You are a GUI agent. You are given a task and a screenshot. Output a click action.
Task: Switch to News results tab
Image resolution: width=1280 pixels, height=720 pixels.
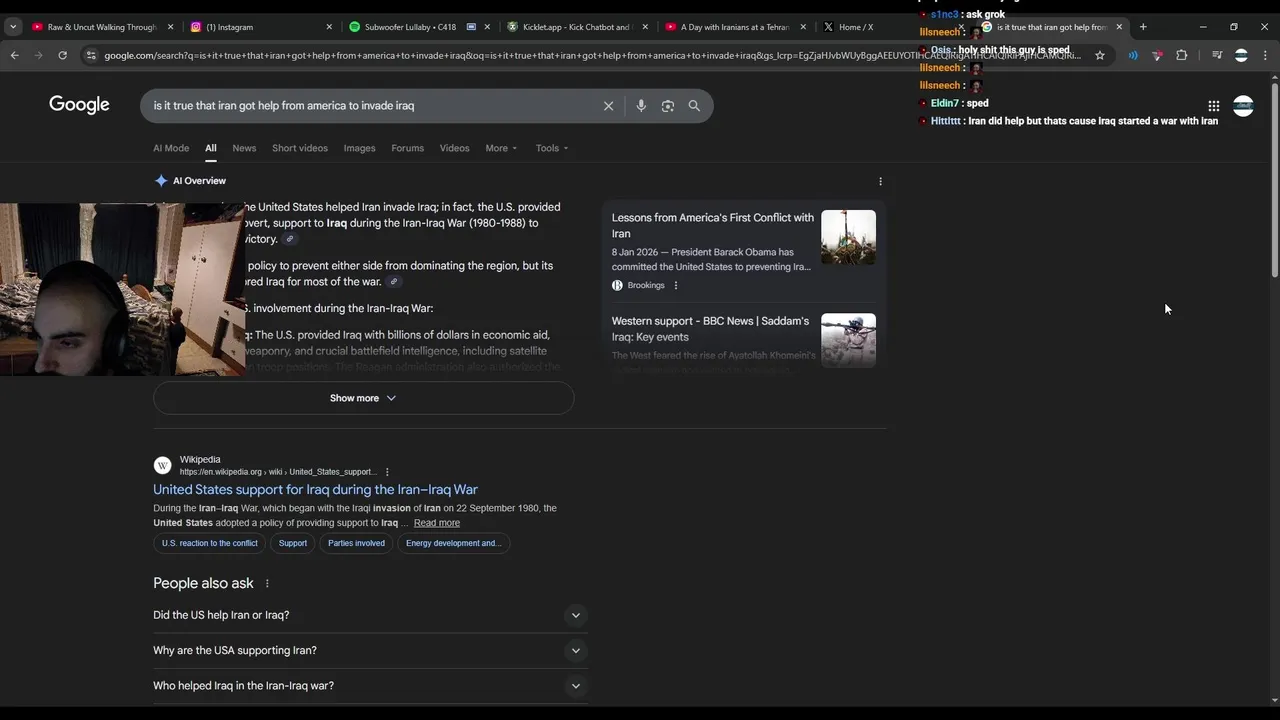click(x=244, y=148)
